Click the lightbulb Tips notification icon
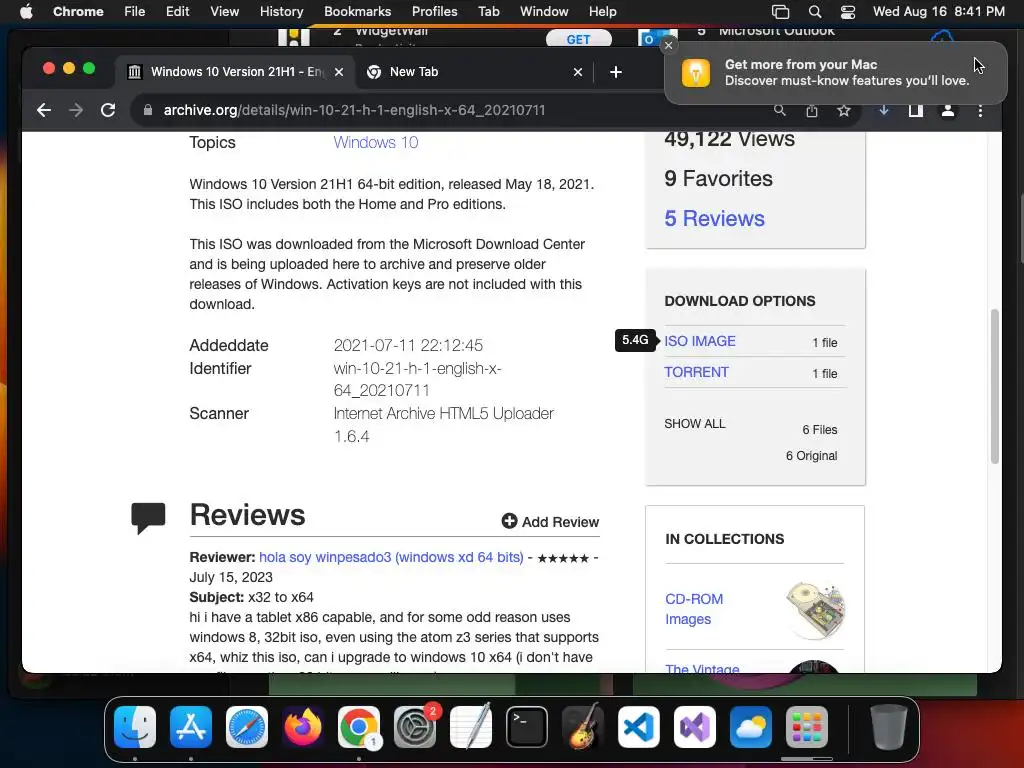This screenshot has width=1024, height=768. click(696, 72)
